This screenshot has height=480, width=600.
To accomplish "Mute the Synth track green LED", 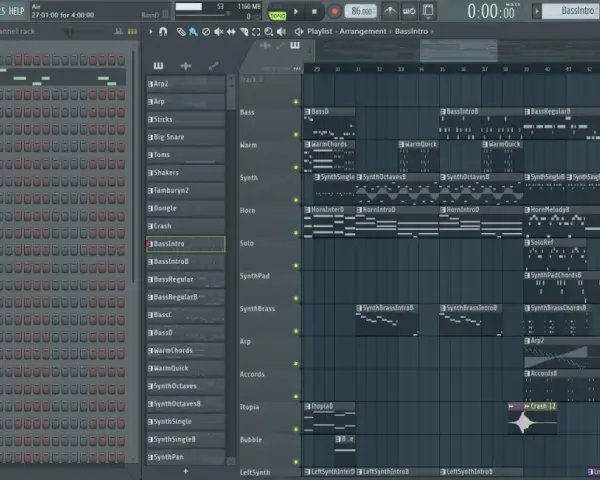I will click(296, 200).
